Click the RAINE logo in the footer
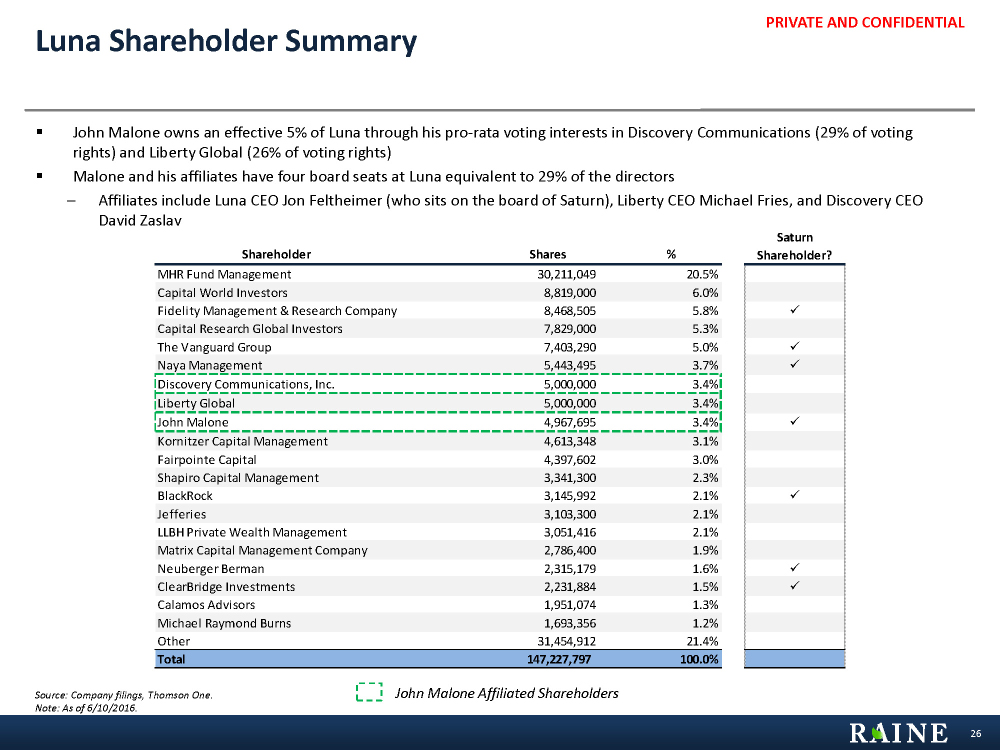The width and height of the screenshot is (1000, 750). (x=898, y=733)
